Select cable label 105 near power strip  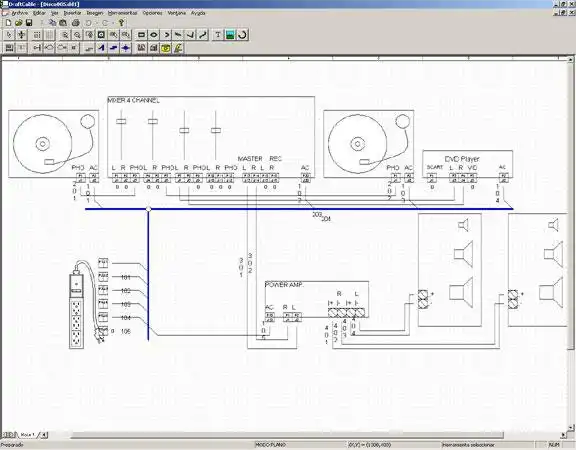126,331
